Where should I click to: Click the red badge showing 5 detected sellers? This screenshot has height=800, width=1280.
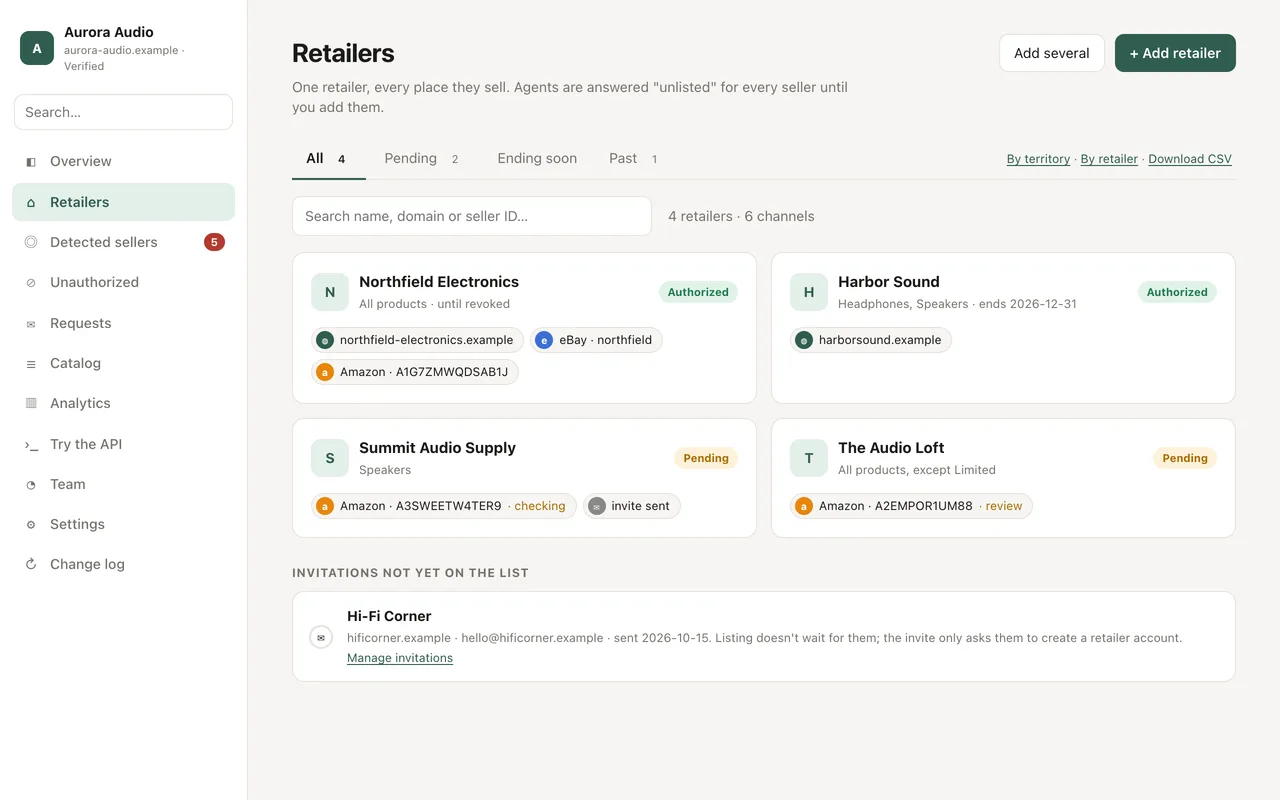[x=214, y=242]
